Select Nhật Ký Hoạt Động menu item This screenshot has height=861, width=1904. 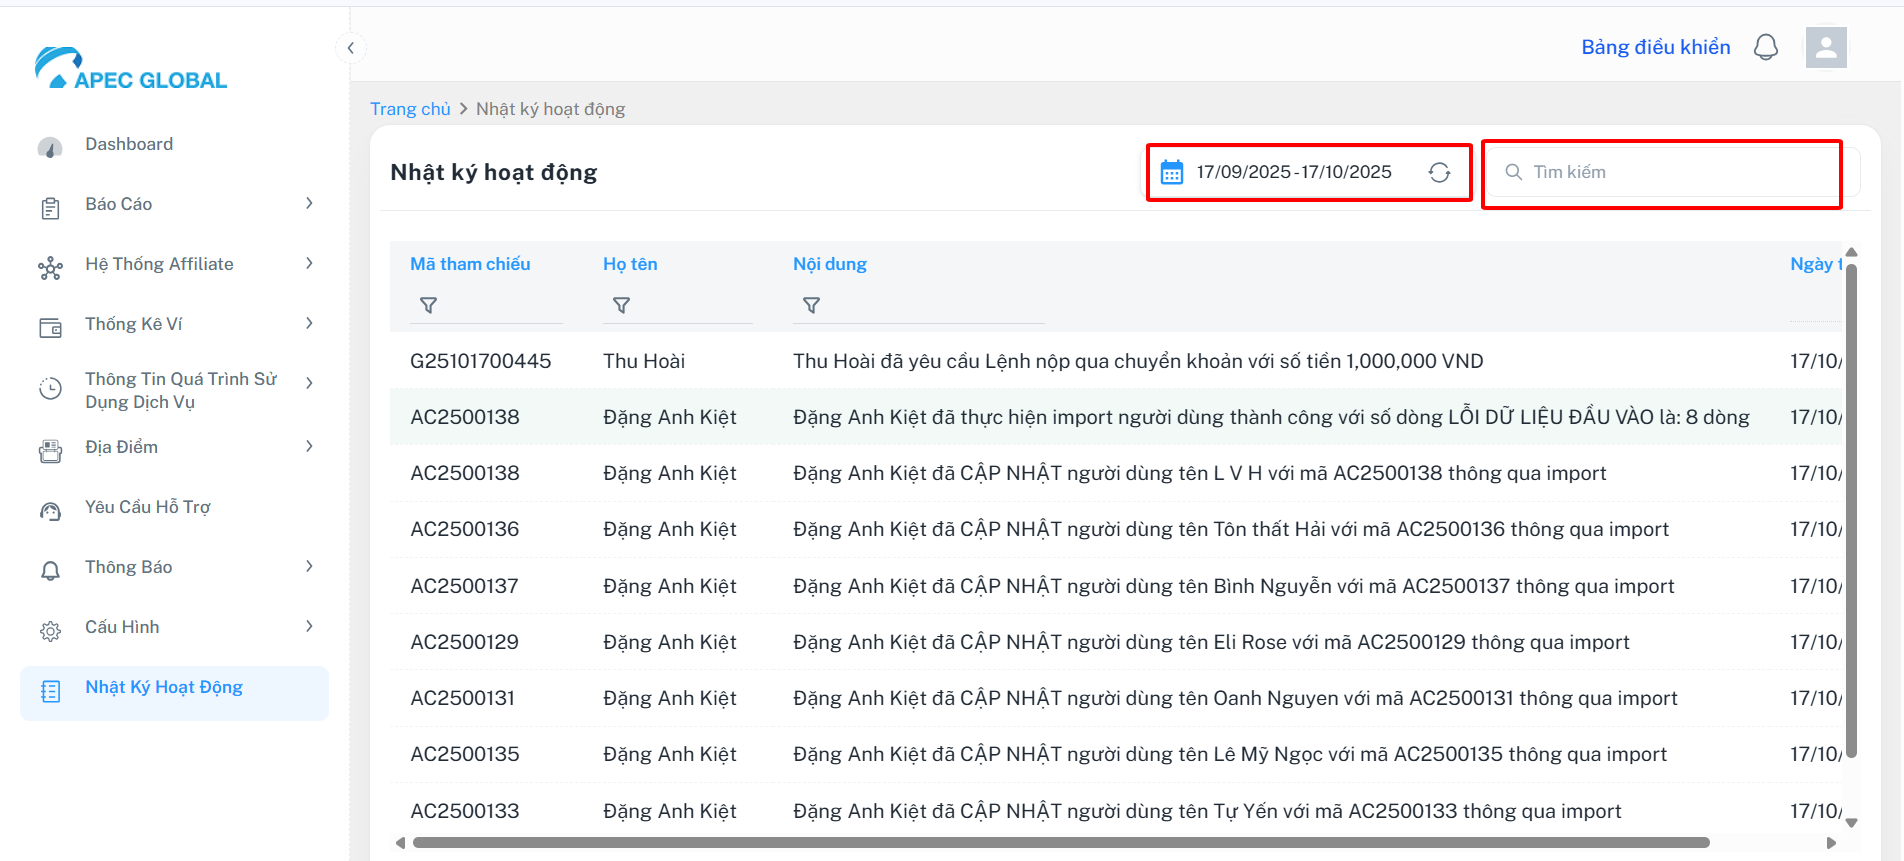point(164,687)
